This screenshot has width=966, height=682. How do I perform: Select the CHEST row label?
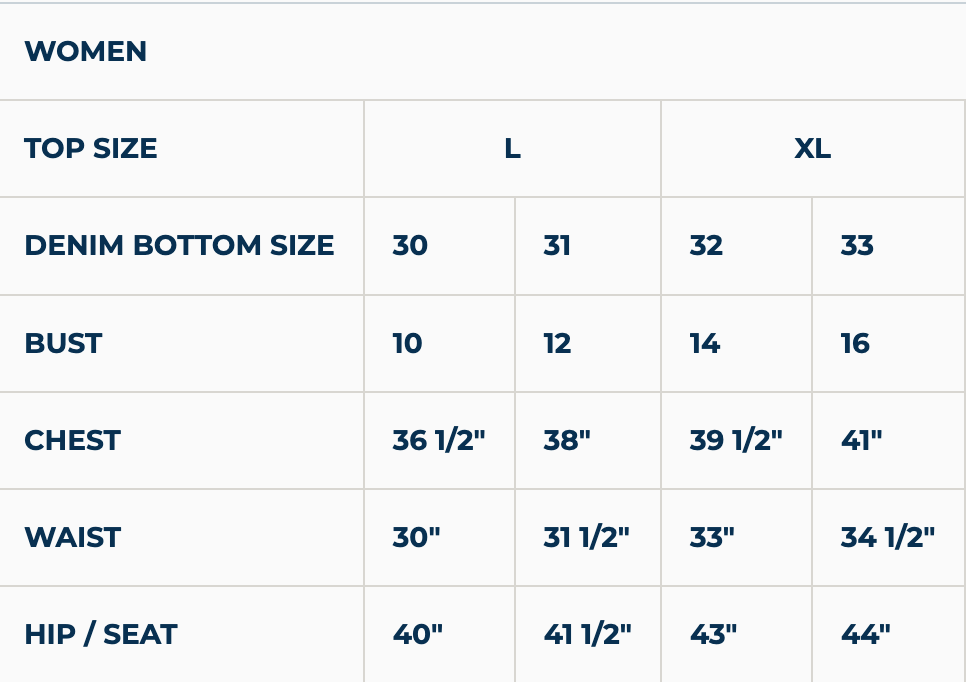pyautogui.click(x=72, y=441)
